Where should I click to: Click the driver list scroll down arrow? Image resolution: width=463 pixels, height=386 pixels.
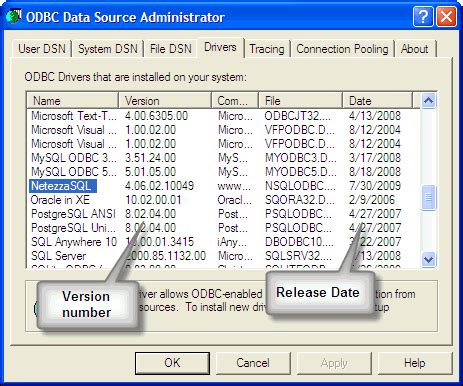pos(428,259)
